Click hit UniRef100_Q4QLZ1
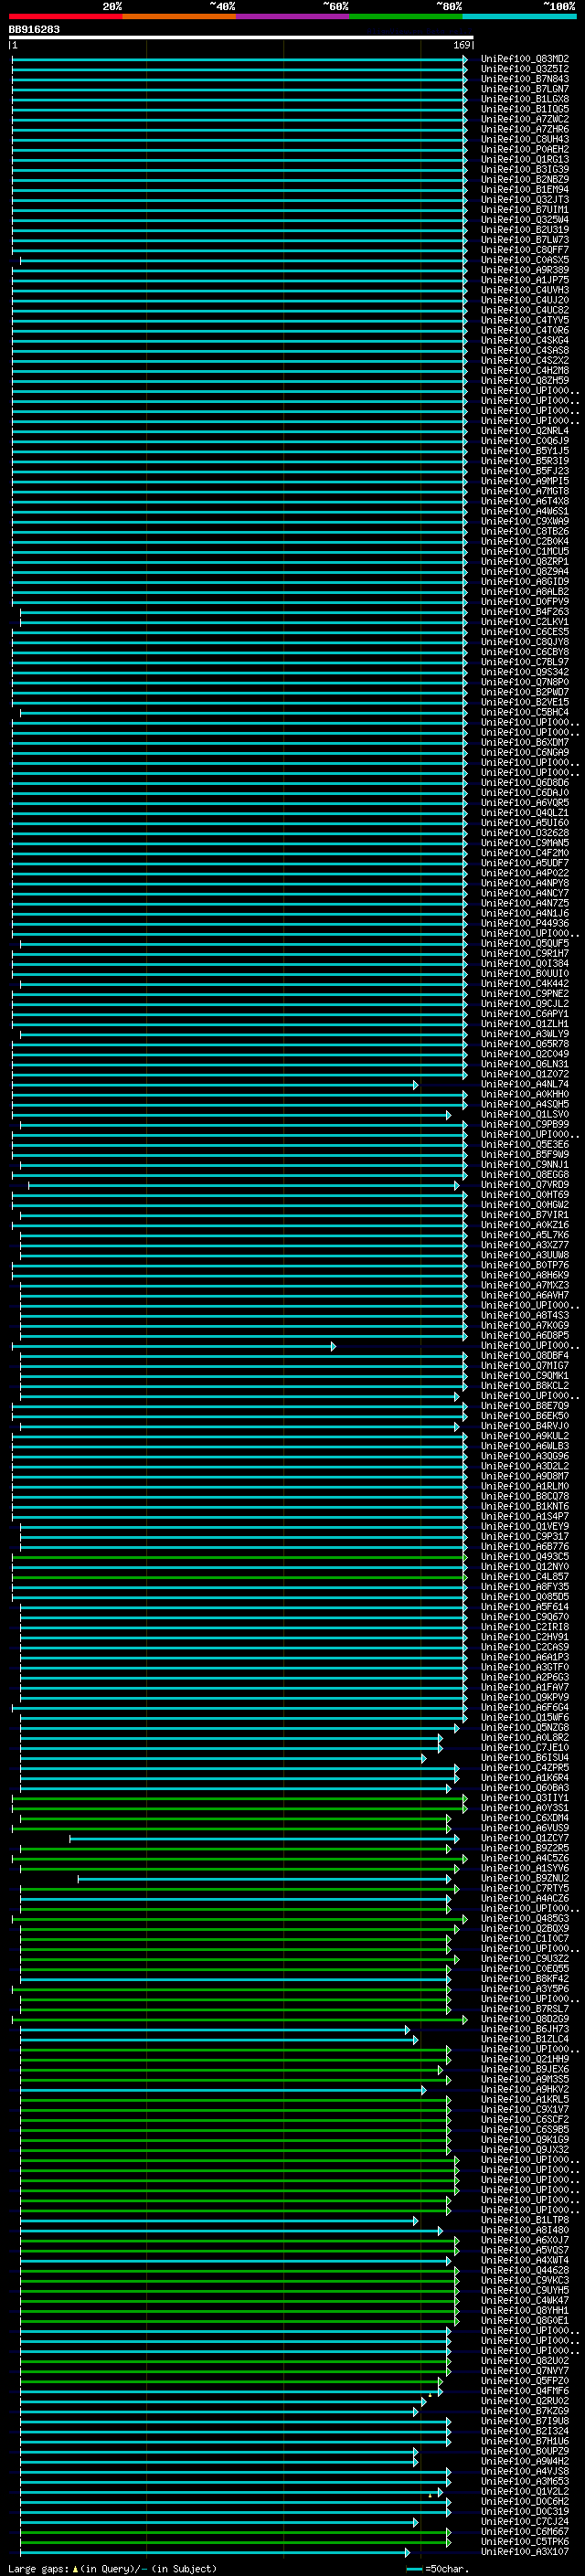585x2576 pixels. point(525,813)
